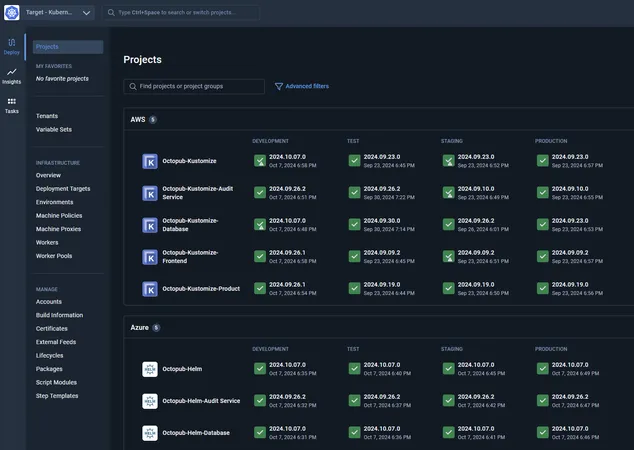Click Octopub-Kustomize-Frontend Staging status icon

tap(449, 257)
